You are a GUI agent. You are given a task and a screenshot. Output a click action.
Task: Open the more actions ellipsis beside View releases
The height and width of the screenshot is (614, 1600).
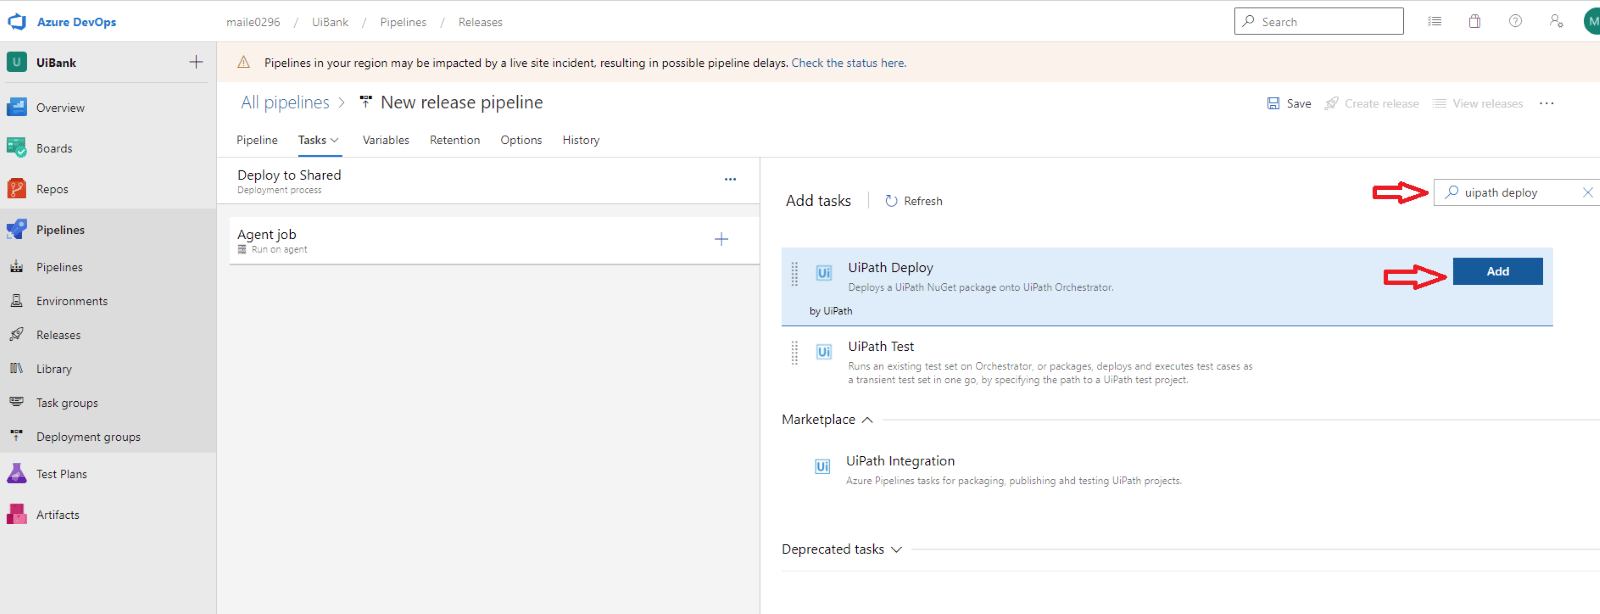pyautogui.click(x=1547, y=103)
